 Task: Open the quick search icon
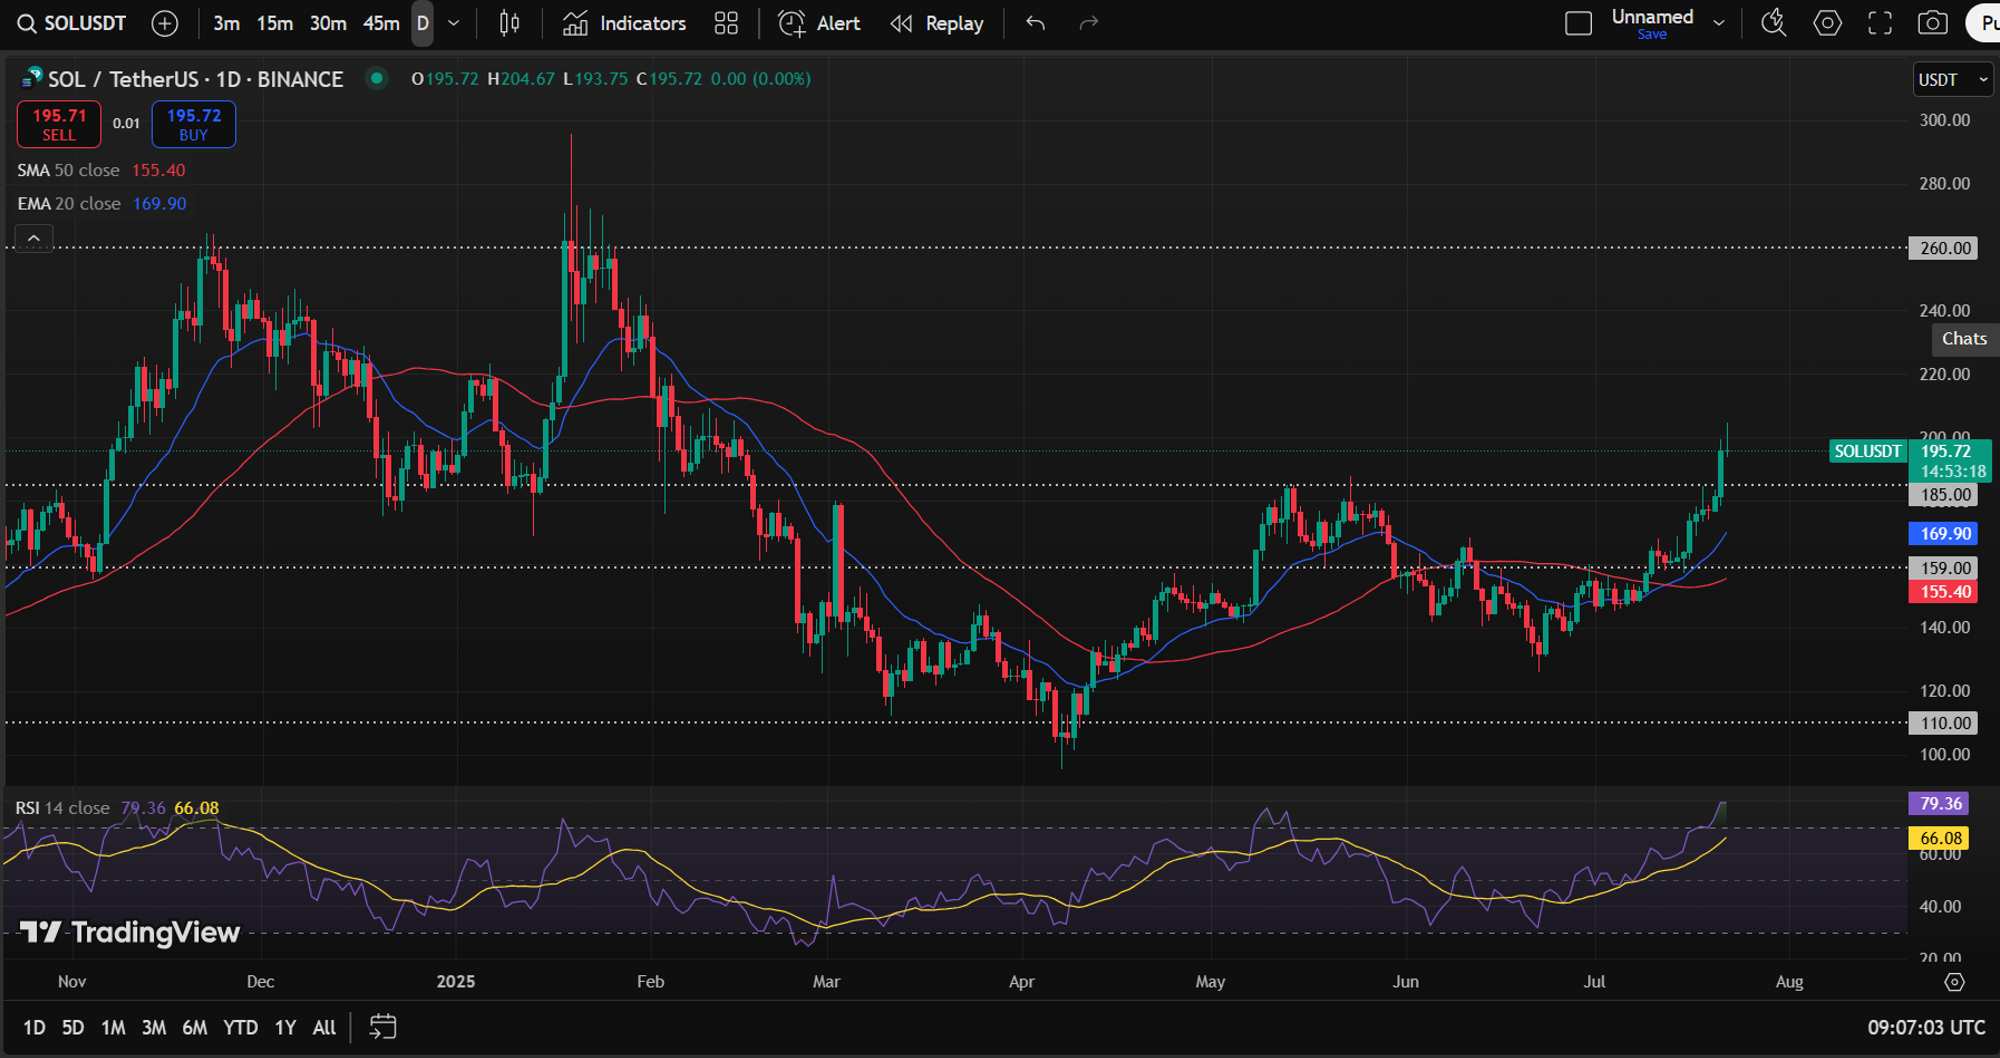1774,23
